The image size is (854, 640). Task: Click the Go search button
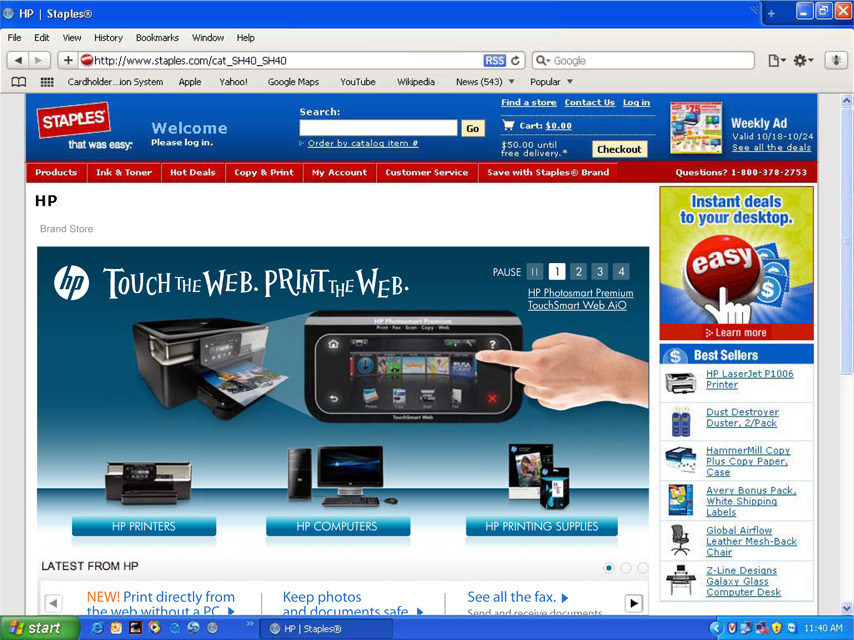[473, 129]
